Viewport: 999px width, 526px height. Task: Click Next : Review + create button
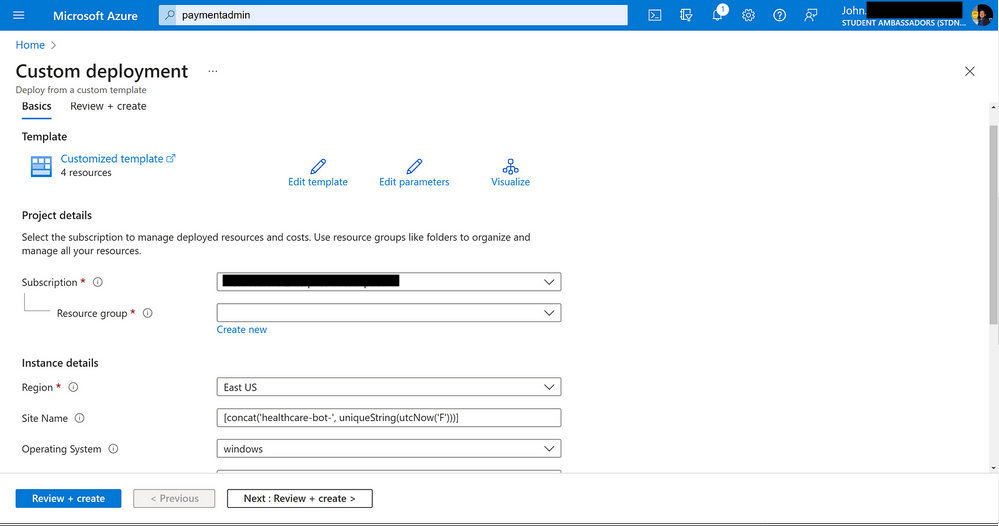[x=300, y=498]
